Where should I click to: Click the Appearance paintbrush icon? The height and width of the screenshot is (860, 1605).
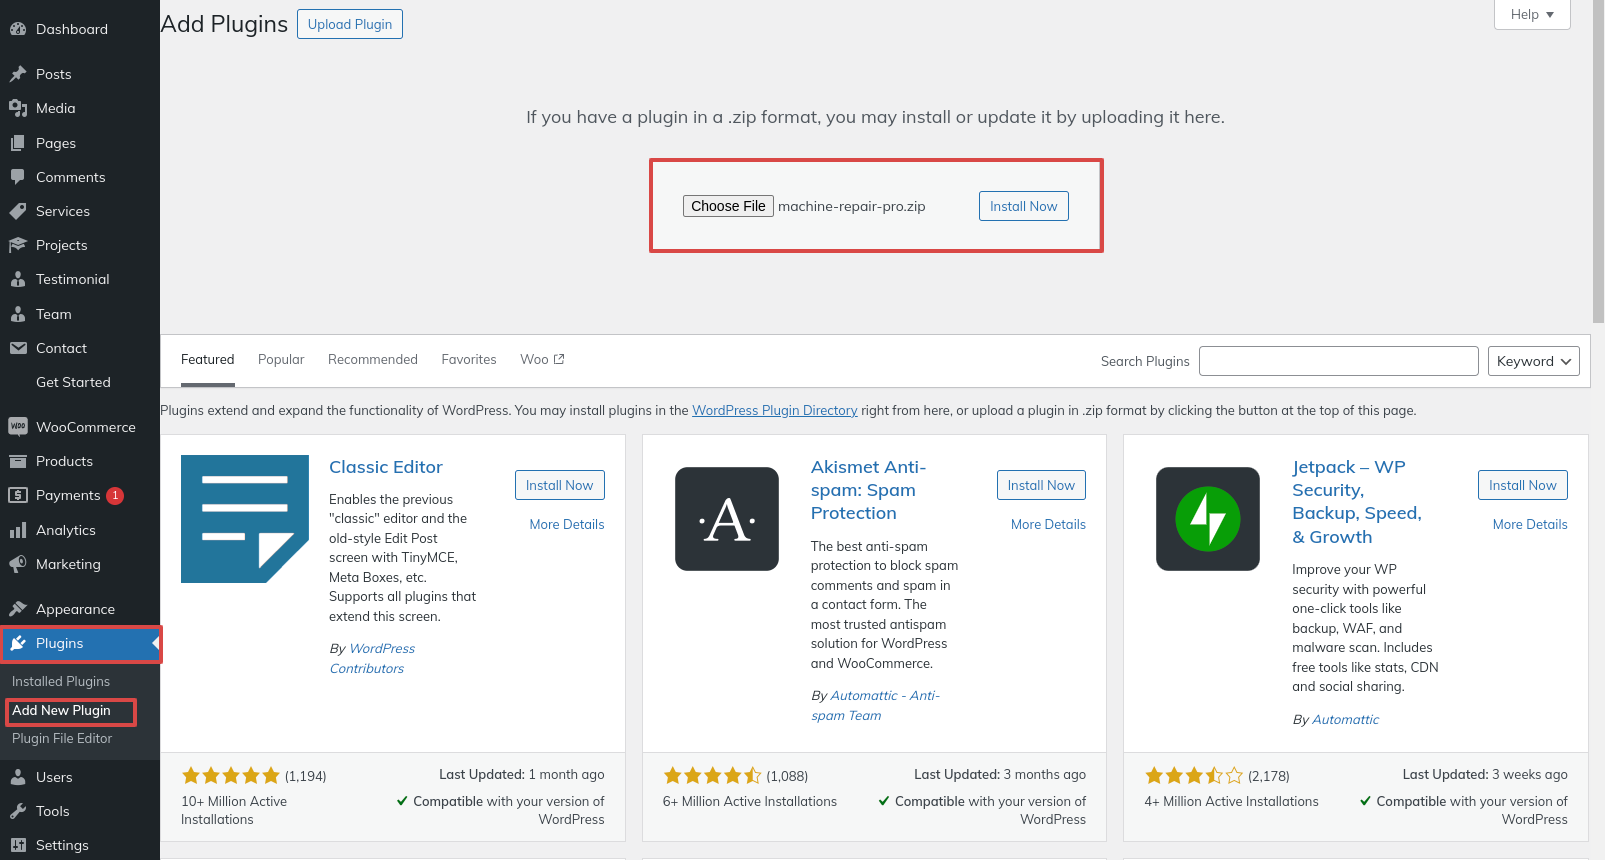pos(18,609)
